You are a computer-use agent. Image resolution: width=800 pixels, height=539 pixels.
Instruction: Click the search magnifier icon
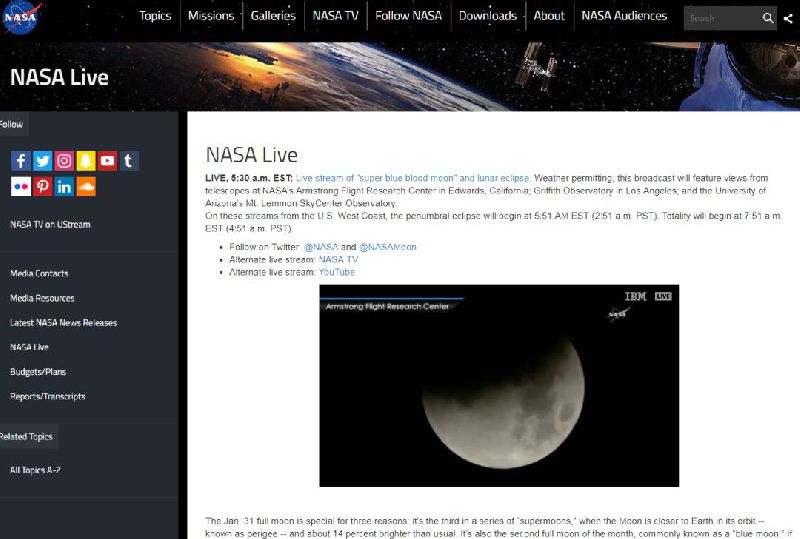(767, 18)
